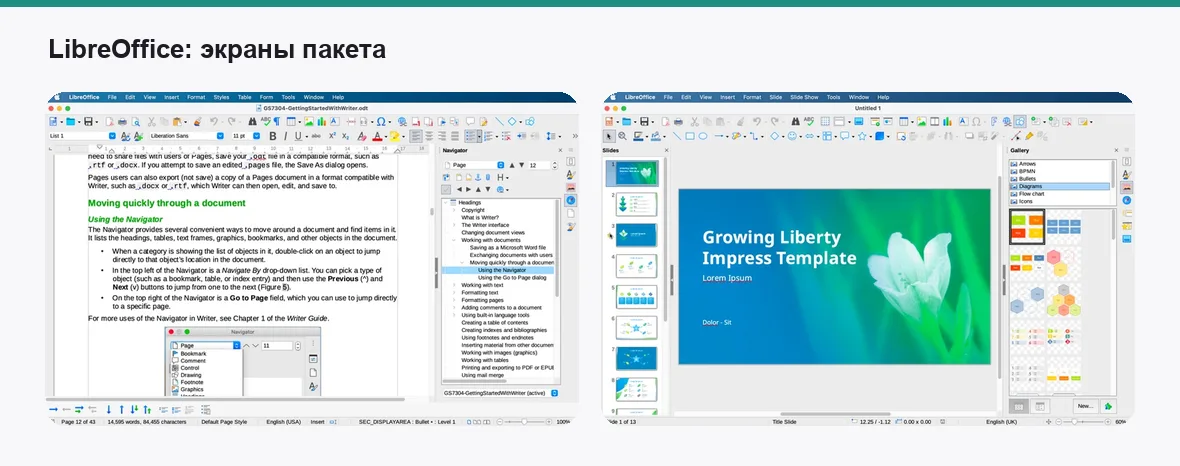Toggle Align Left in Writer formatting bar
This screenshot has height=466, width=1180.
point(416,136)
